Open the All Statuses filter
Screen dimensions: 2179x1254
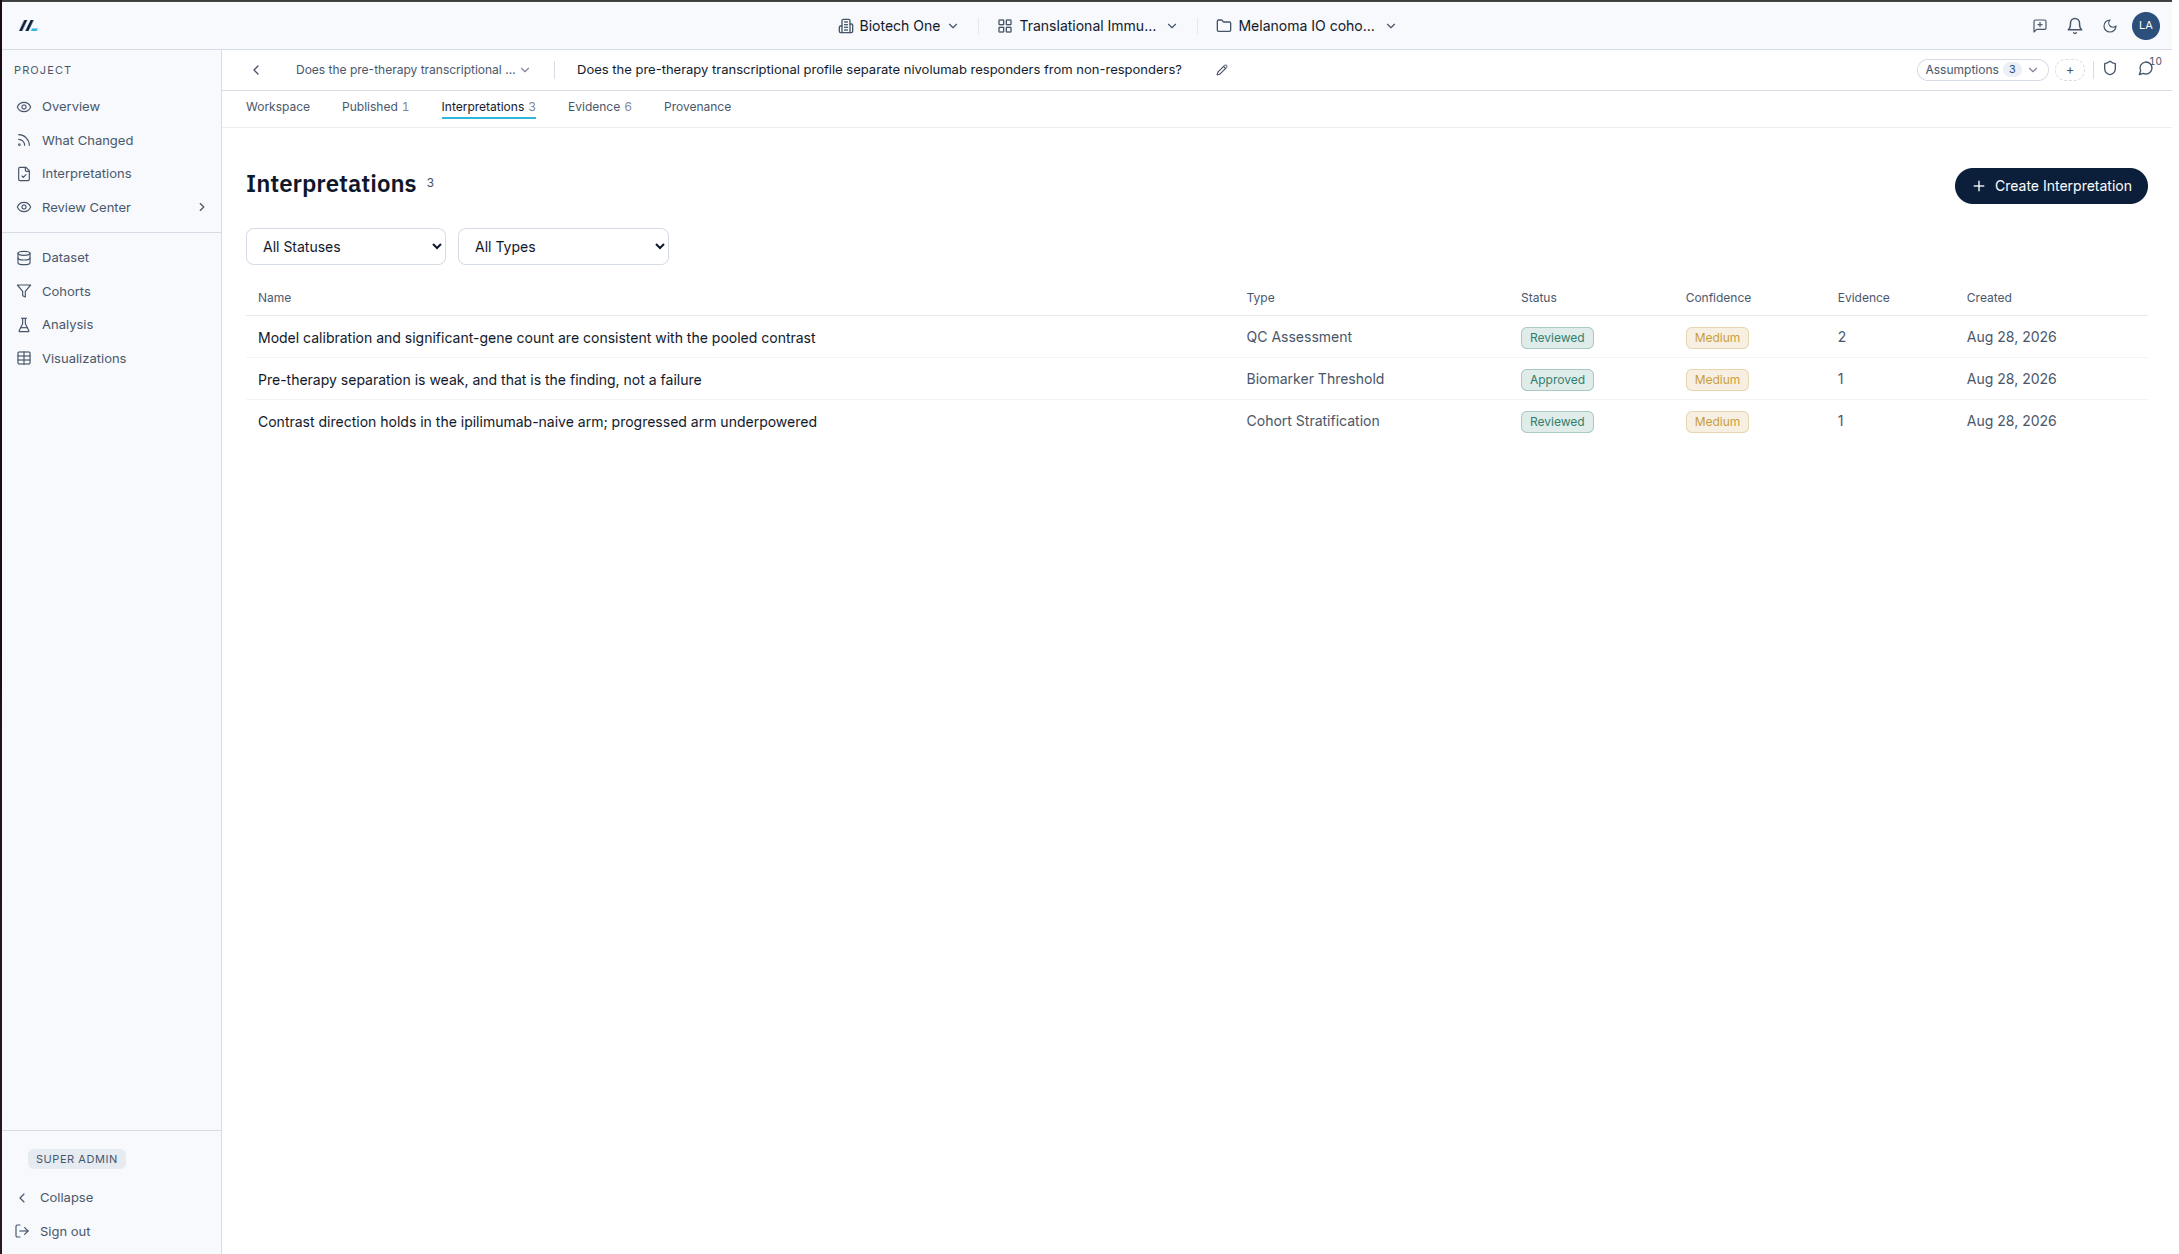click(x=346, y=247)
